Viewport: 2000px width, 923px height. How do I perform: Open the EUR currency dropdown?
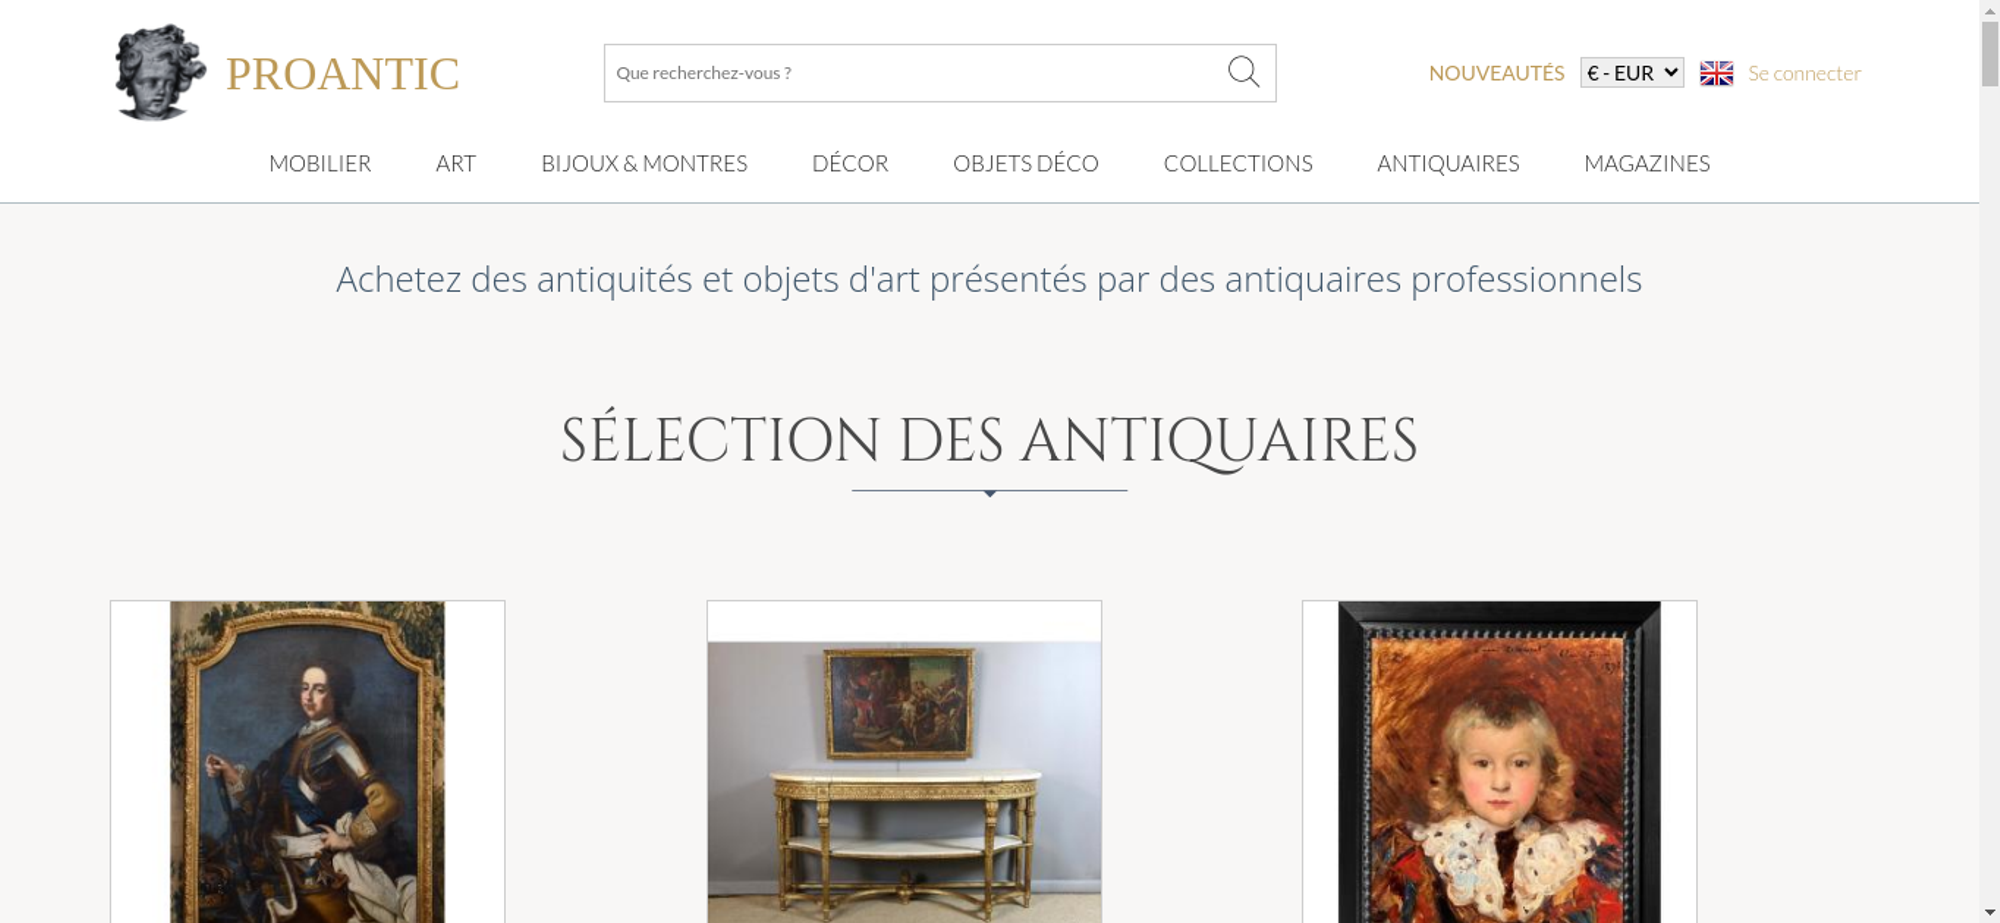(x=1631, y=73)
